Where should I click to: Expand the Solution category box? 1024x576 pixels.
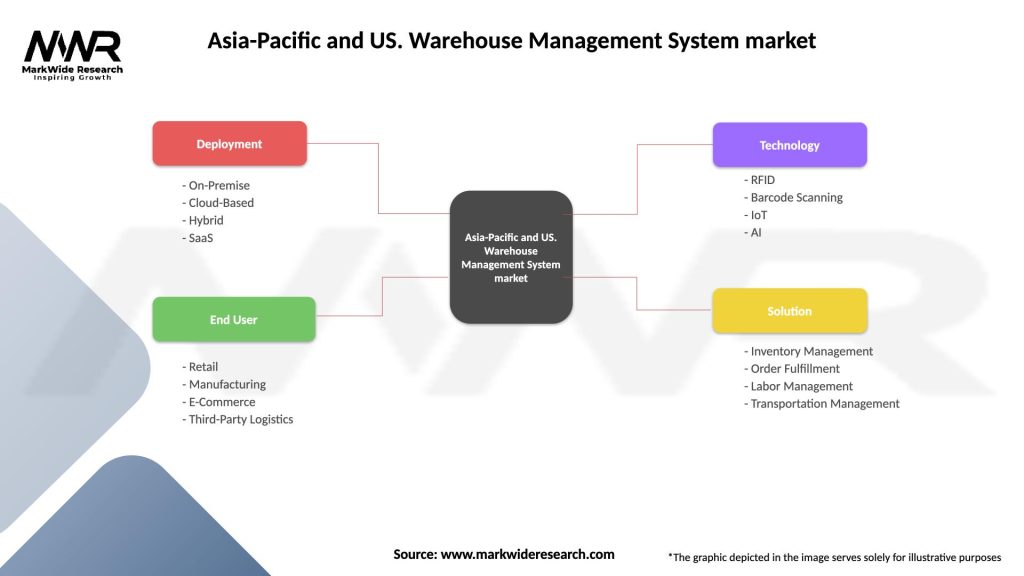(790, 311)
